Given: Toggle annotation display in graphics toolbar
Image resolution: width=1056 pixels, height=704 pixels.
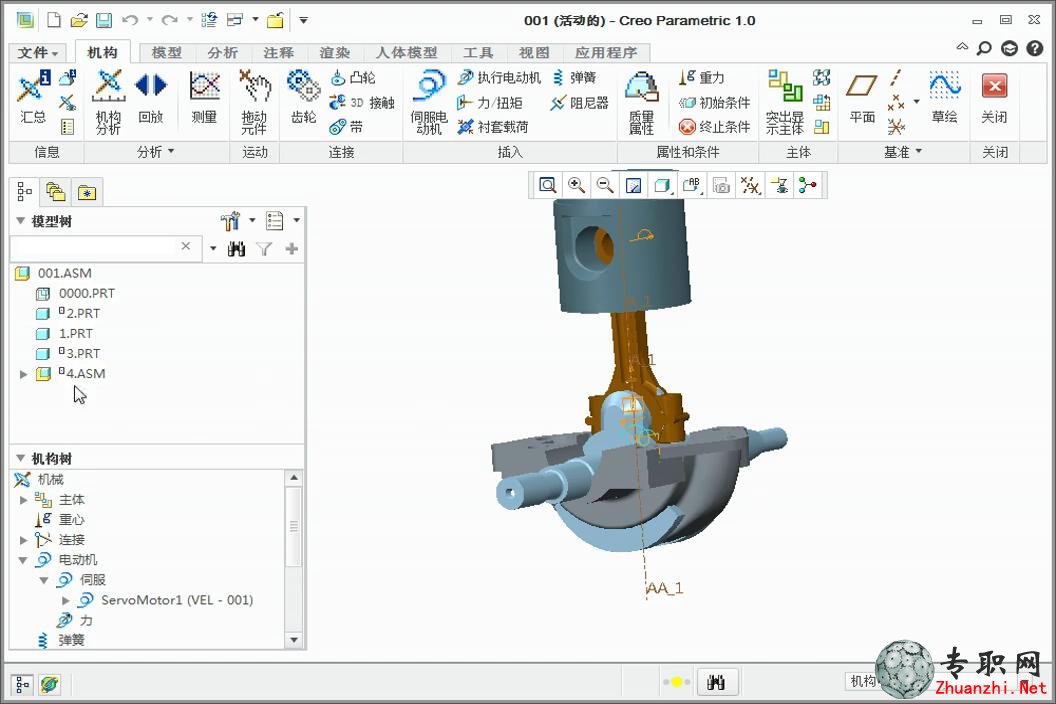Looking at the screenshot, I should tap(692, 185).
